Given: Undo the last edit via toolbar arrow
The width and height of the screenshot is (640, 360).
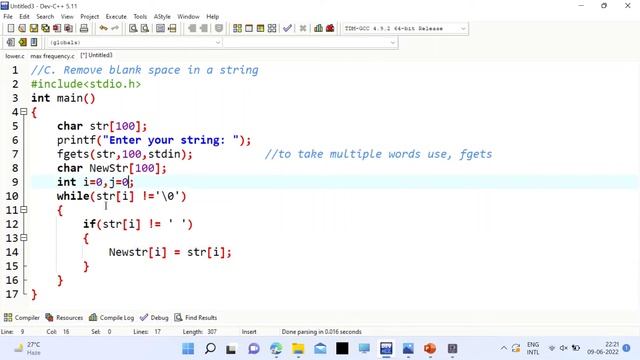Looking at the screenshot, I should coord(103,28).
